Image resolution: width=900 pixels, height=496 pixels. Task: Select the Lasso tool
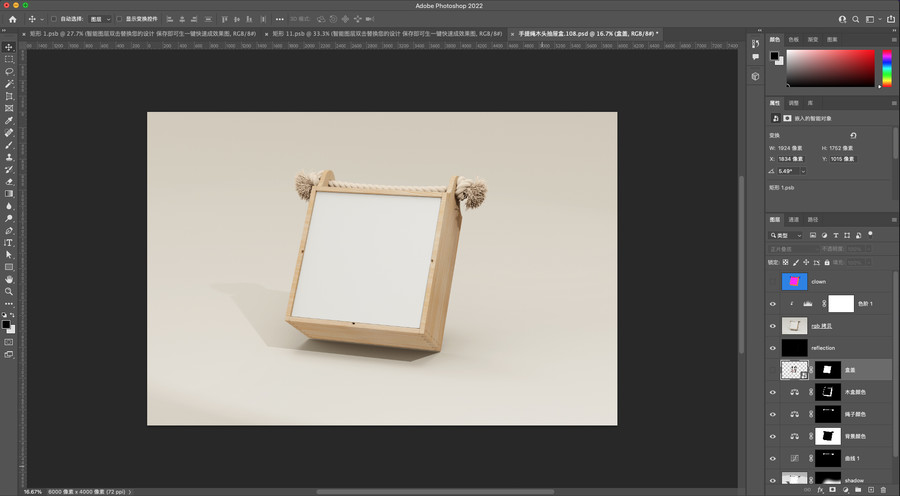(9, 72)
